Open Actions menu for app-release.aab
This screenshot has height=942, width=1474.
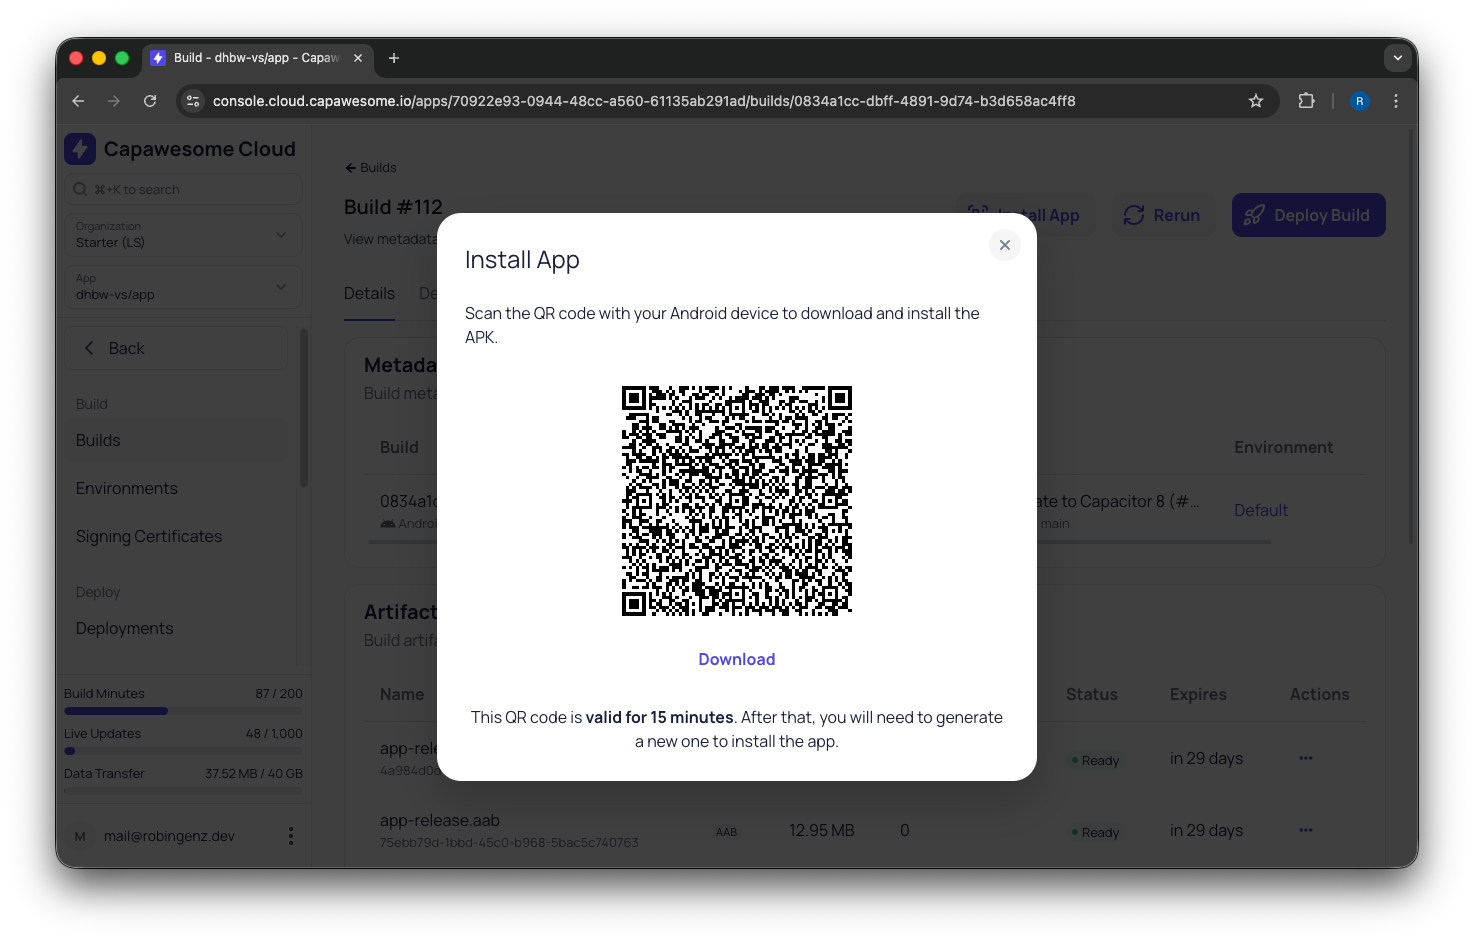(x=1305, y=829)
